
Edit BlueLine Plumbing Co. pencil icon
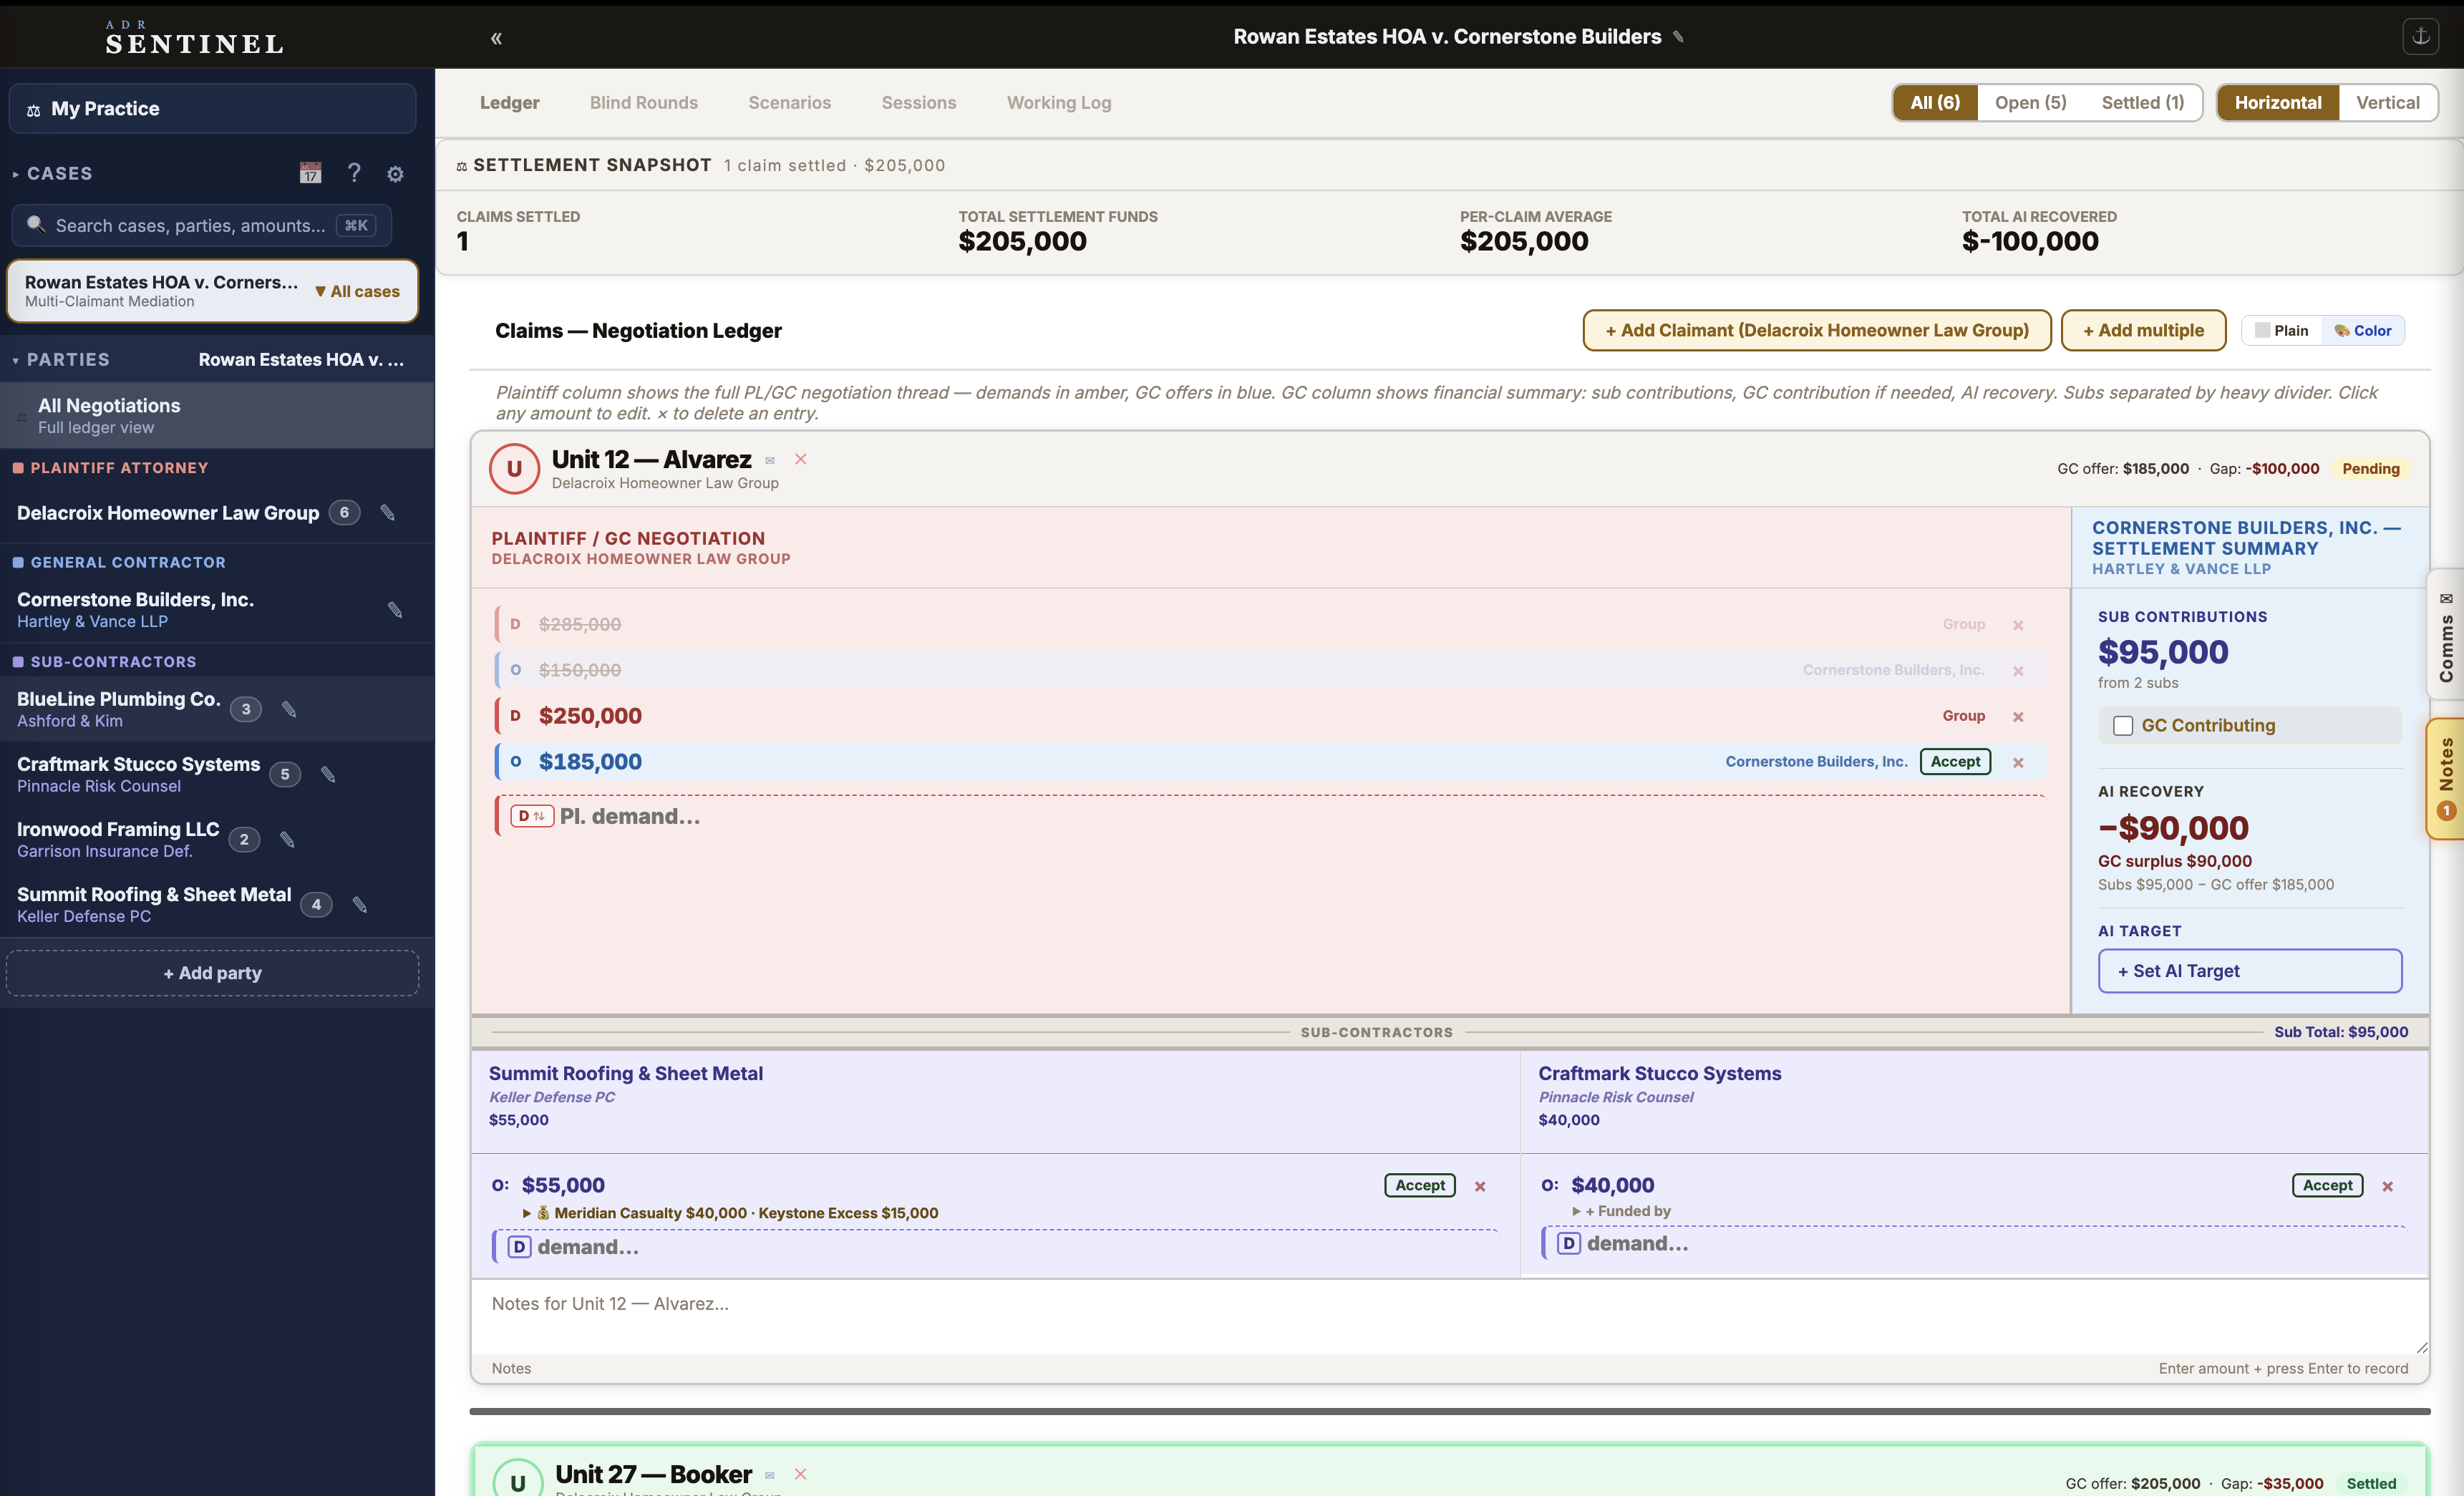(289, 709)
